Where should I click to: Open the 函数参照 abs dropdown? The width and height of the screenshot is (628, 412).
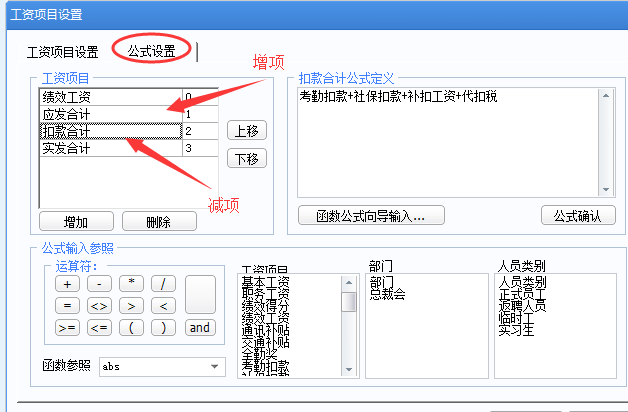click(x=214, y=367)
